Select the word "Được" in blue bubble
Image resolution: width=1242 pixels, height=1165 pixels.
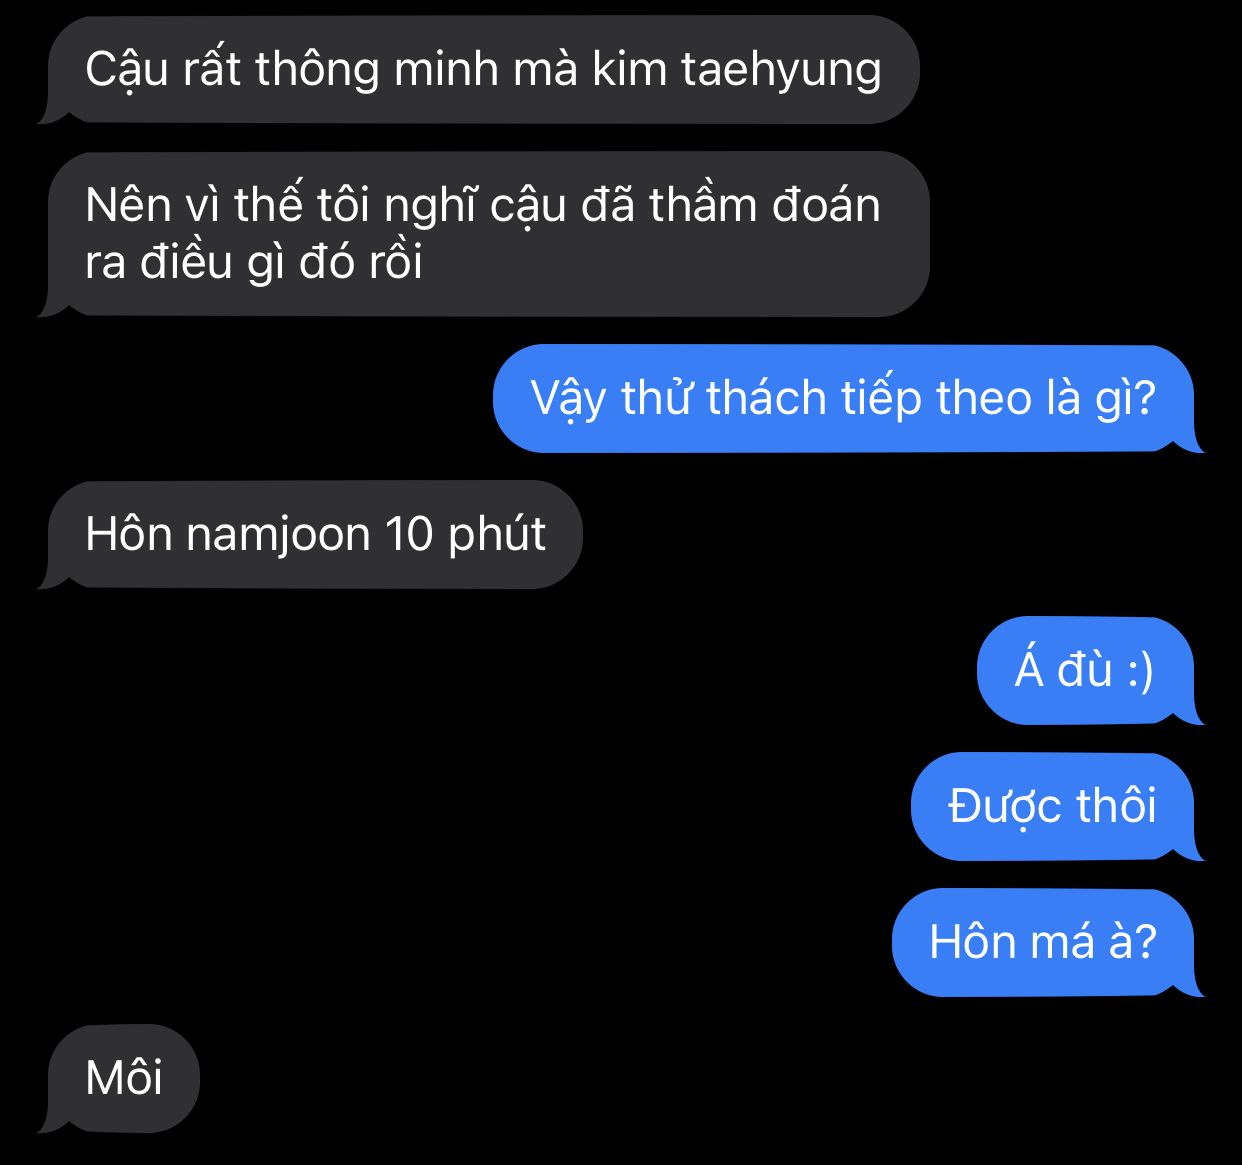click(x=1003, y=808)
